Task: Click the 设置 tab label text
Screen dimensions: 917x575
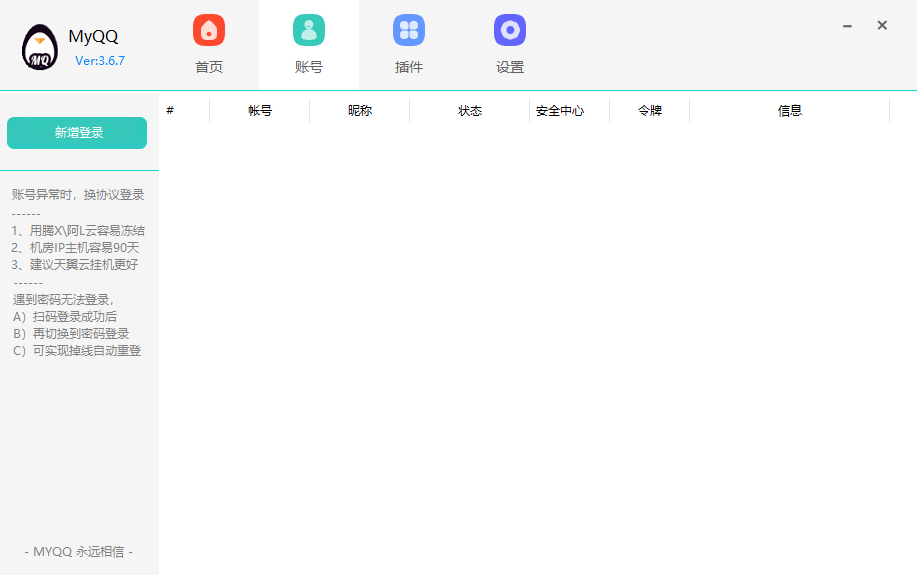Action: [510, 68]
